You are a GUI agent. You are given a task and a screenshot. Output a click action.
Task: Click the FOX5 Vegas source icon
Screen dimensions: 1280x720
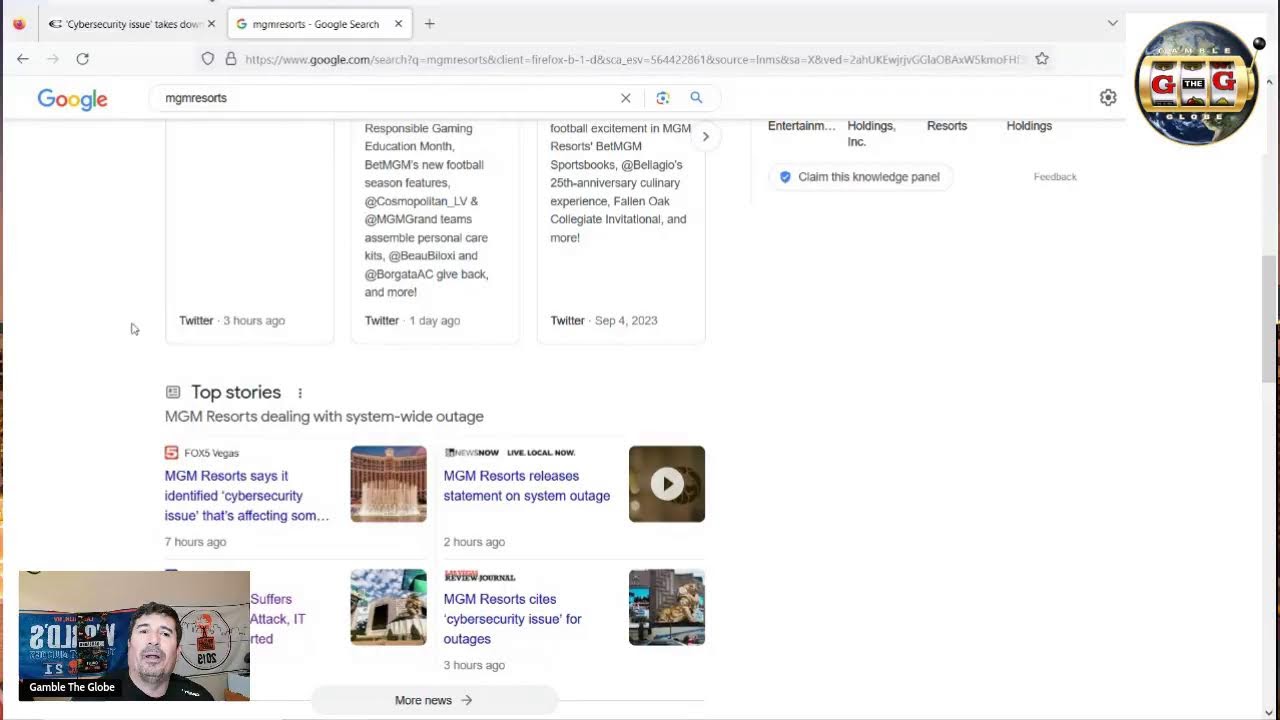171,453
